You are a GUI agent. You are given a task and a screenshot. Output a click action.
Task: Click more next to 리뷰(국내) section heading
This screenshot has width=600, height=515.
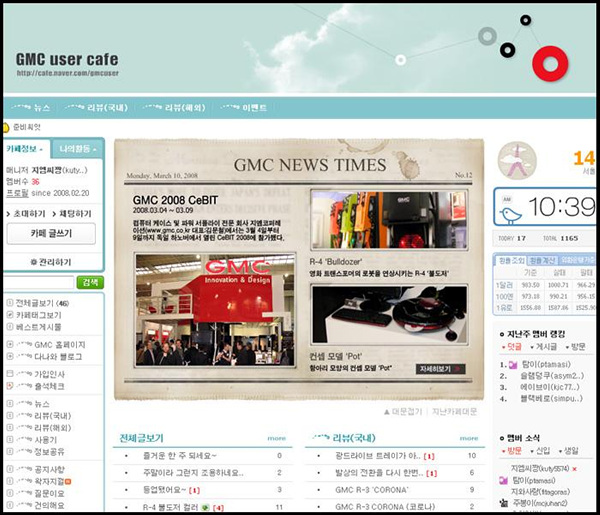click(x=469, y=438)
